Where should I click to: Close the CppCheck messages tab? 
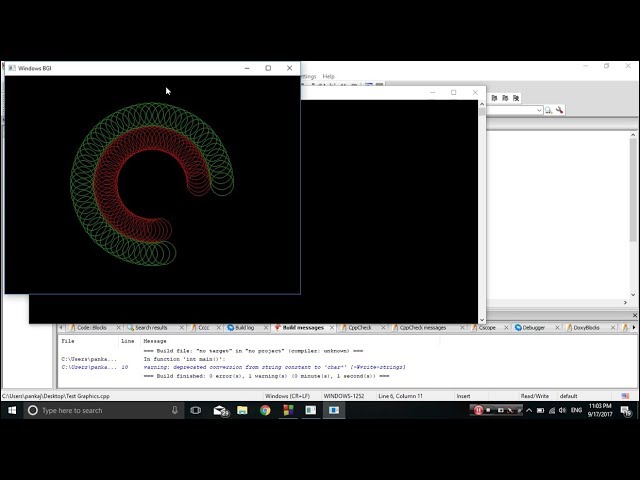(462, 327)
